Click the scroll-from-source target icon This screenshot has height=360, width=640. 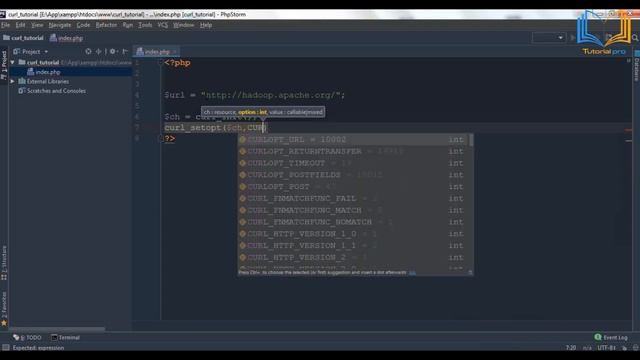88,51
